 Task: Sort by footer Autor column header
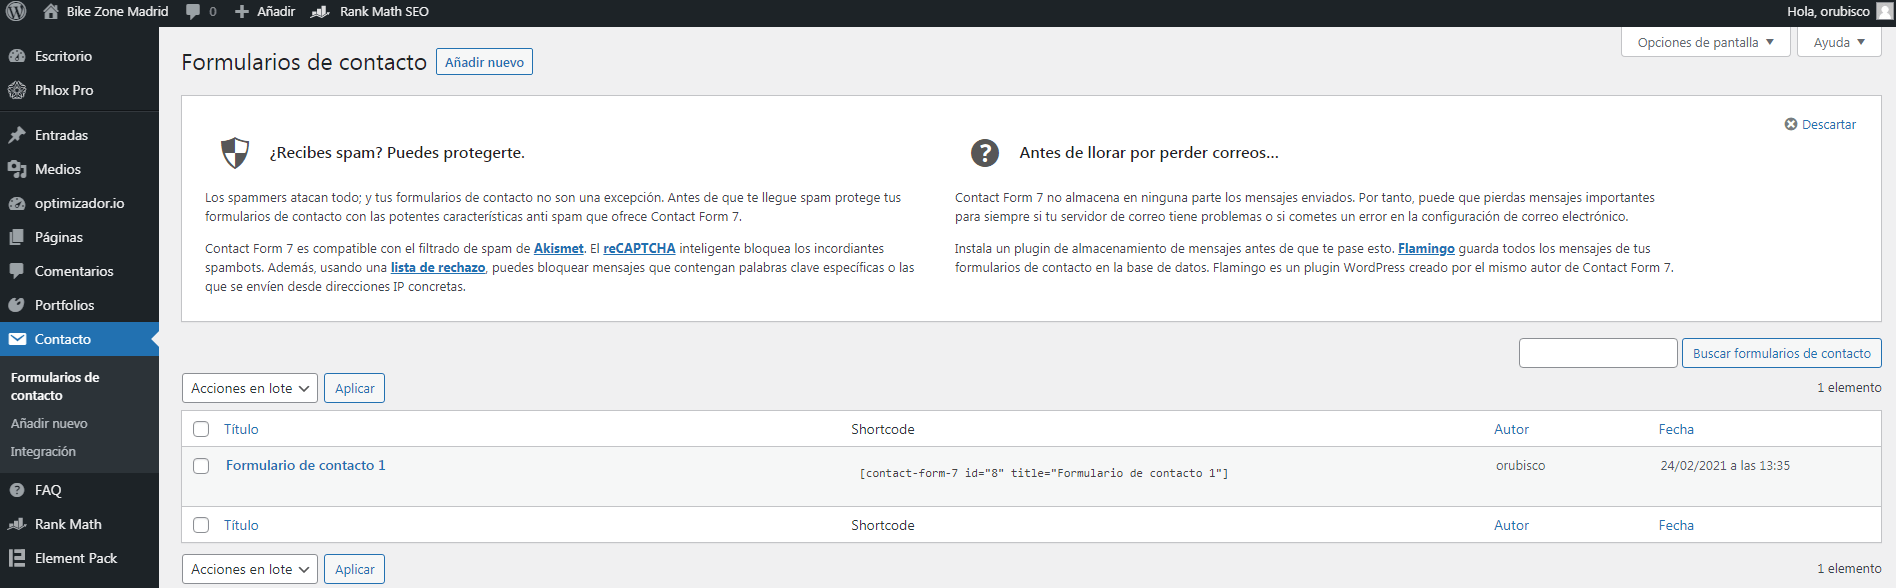pos(1511,525)
